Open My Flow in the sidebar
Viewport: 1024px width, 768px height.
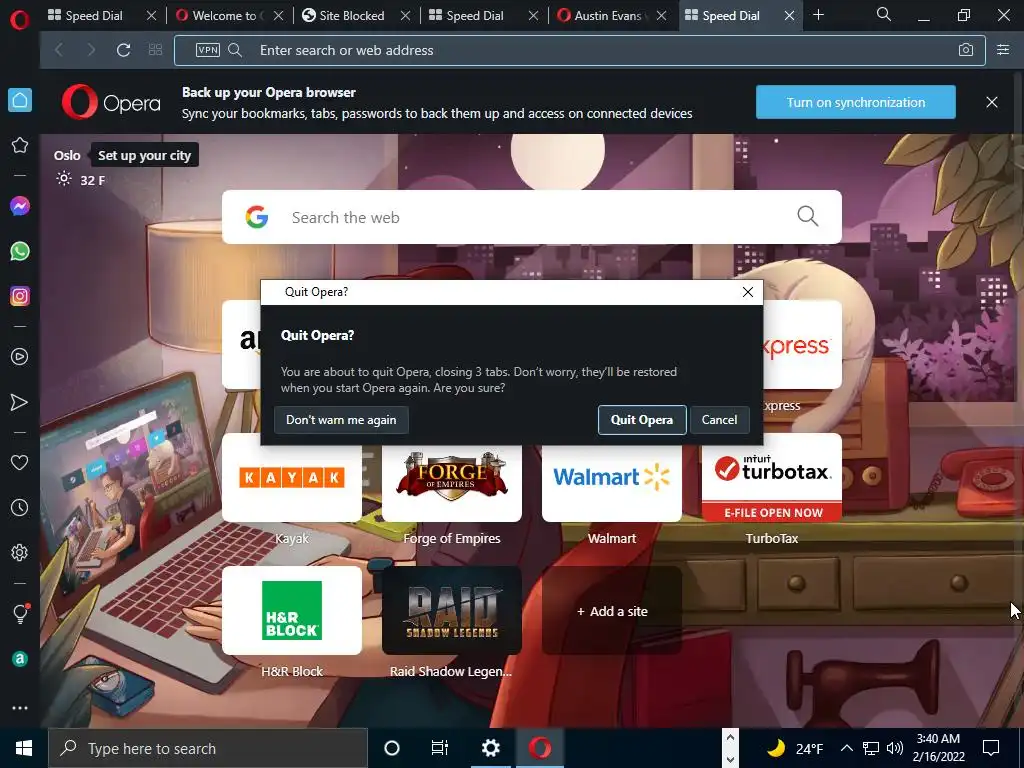tap(20, 402)
